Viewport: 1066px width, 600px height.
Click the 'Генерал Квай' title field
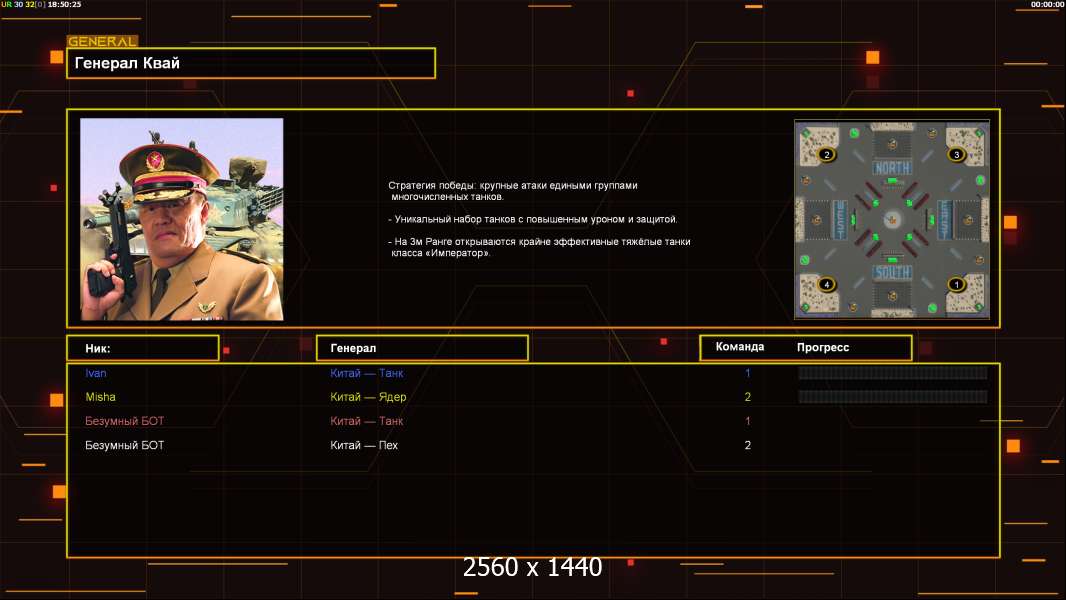coord(251,63)
